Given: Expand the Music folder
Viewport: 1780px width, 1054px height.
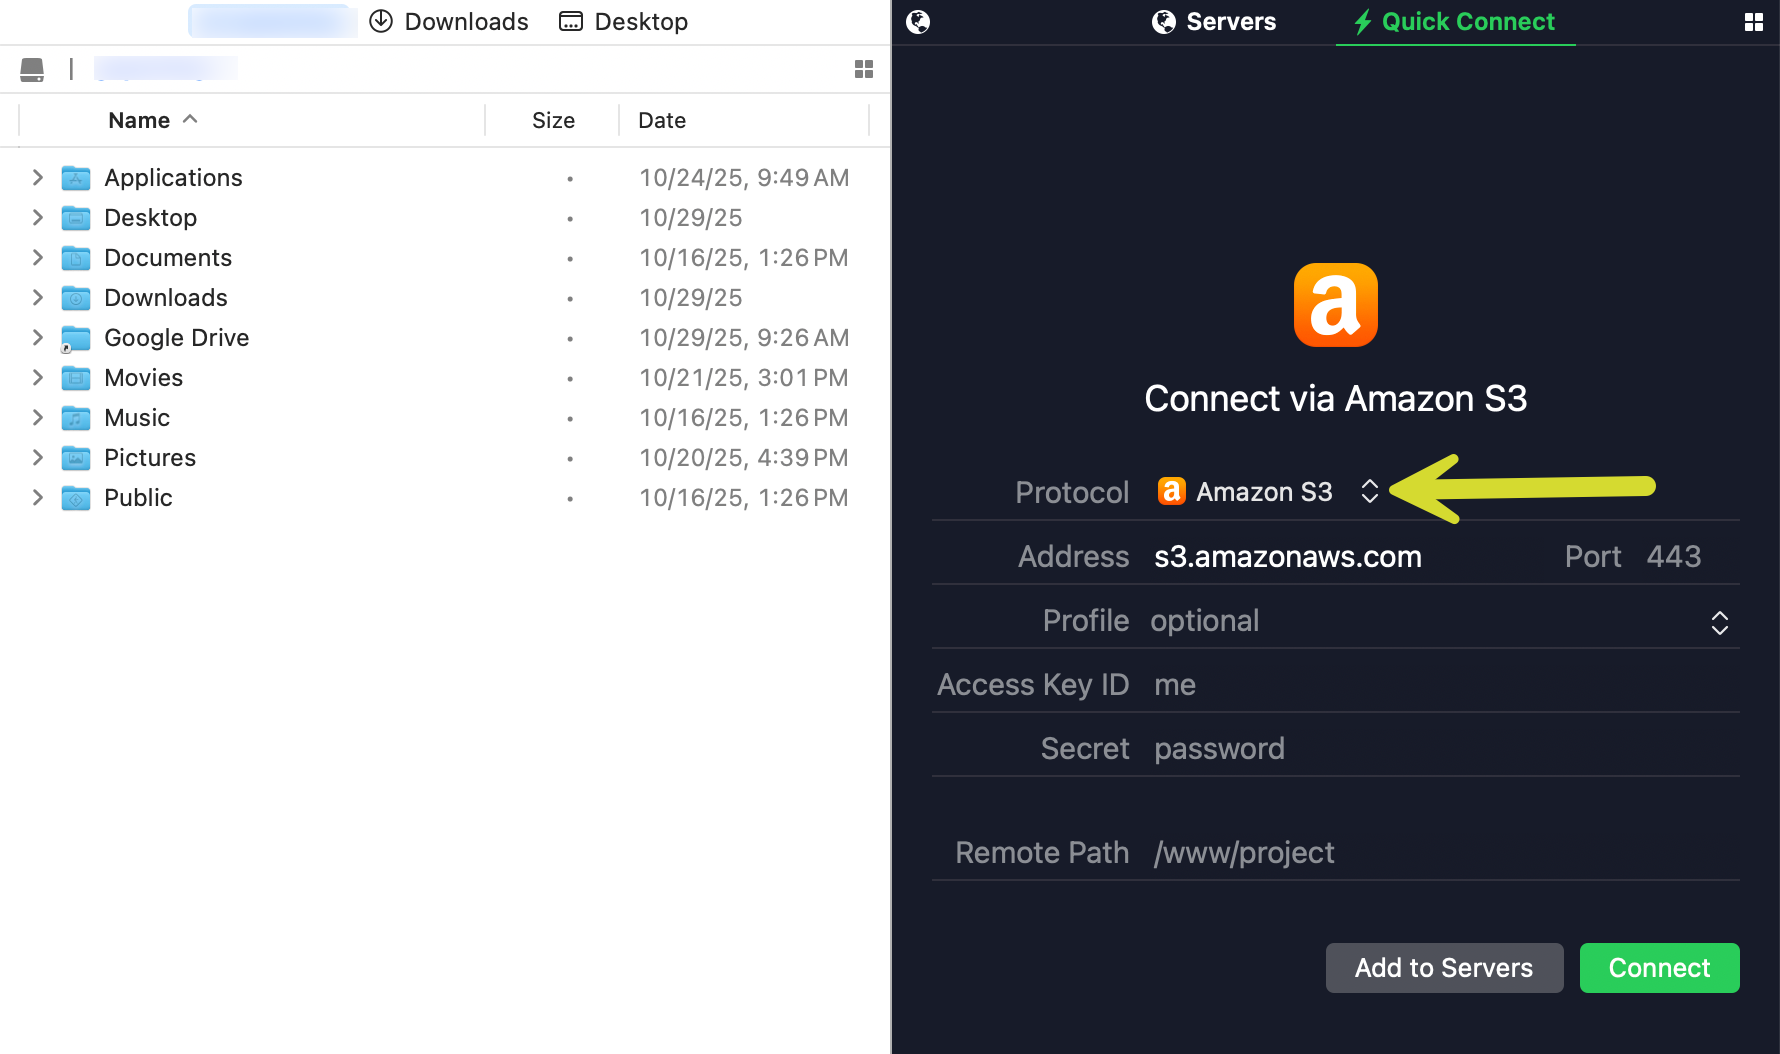Looking at the screenshot, I should point(37,418).
